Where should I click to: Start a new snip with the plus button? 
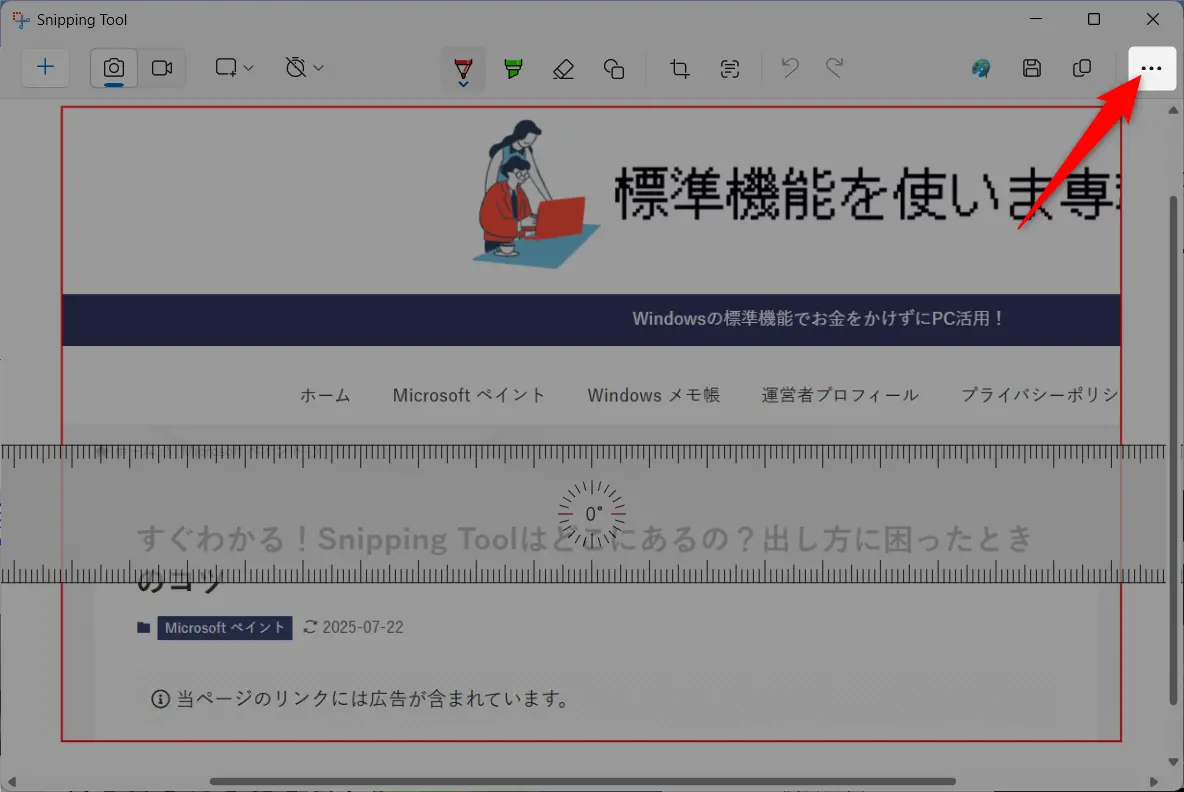point(45,68)
